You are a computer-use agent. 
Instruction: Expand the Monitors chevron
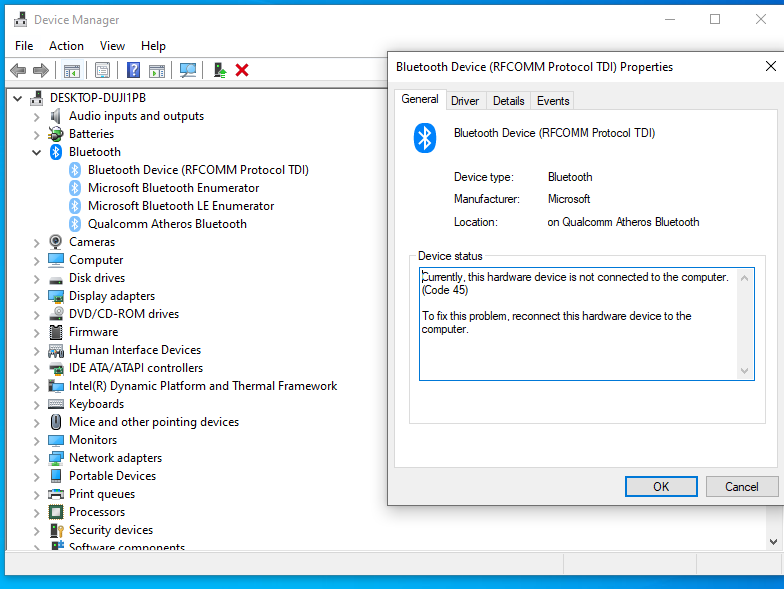36,441
